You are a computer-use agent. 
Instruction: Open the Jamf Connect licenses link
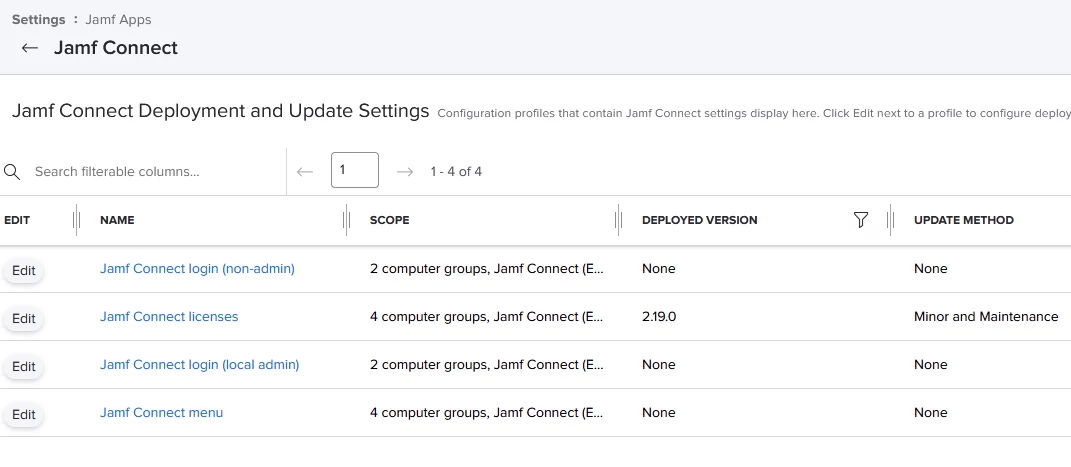pyautogui.click(x=169, y=317)
